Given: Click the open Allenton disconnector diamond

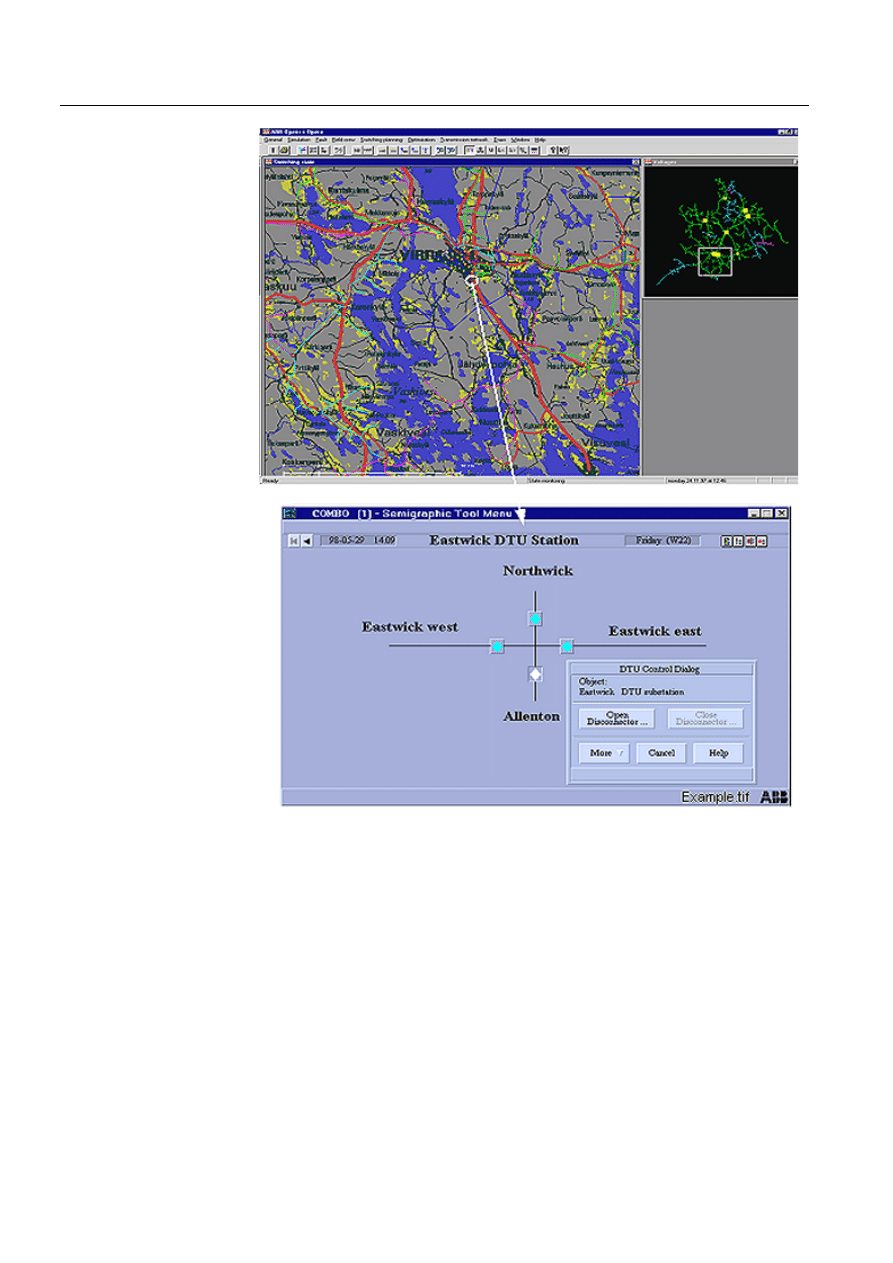Looking at the screenshot, I should pyautogui.click(x=535, y=674).
